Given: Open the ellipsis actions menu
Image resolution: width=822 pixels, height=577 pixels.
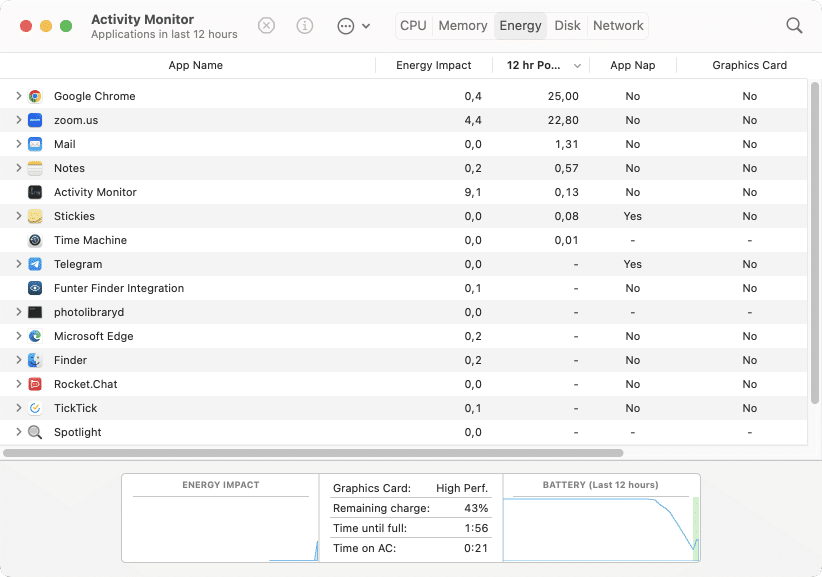Looking at the screenshot, I should (x=354, y=26).
